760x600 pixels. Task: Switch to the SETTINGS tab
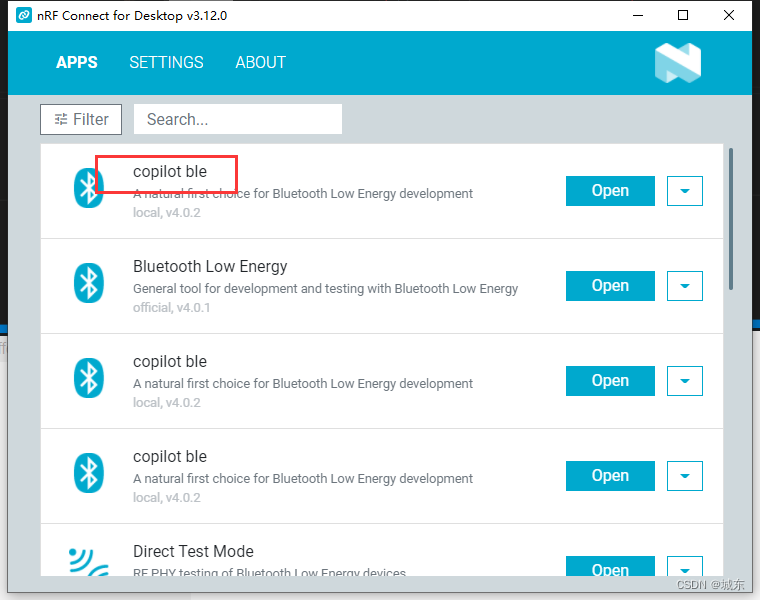[166, 63]
